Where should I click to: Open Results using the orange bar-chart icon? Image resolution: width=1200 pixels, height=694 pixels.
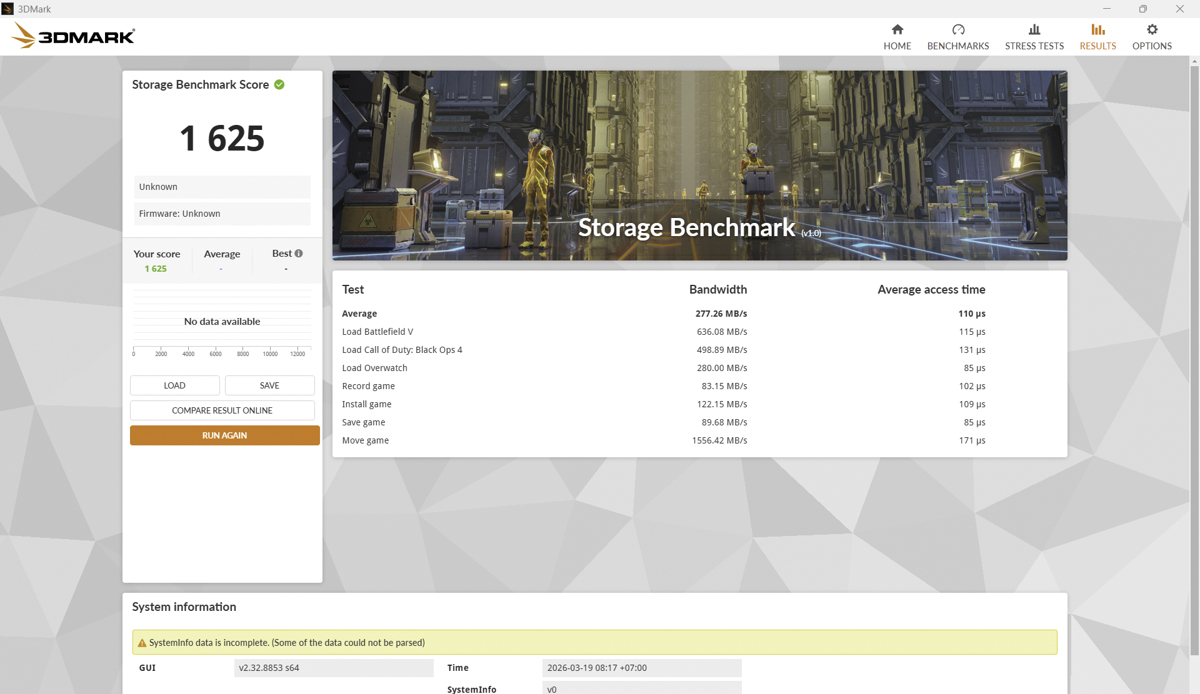pyautogui.click(x=1097, y=31)
